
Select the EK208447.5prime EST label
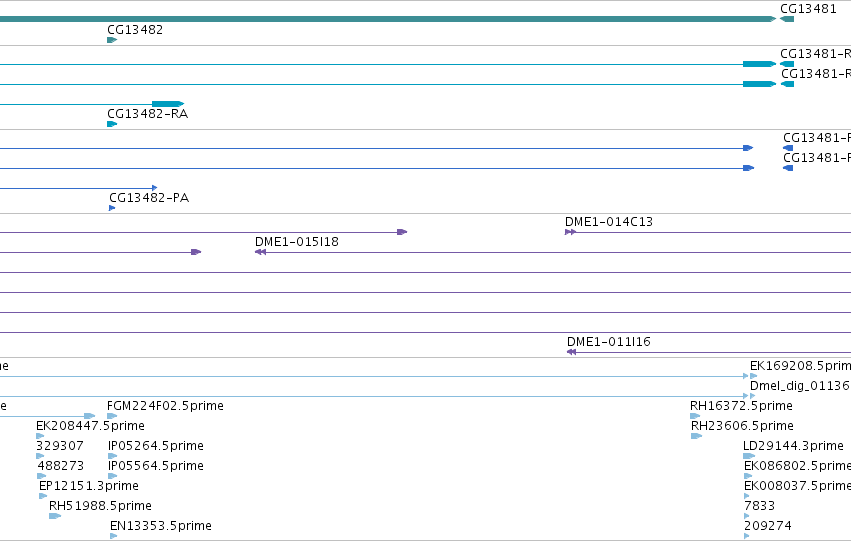click(90, 426)
